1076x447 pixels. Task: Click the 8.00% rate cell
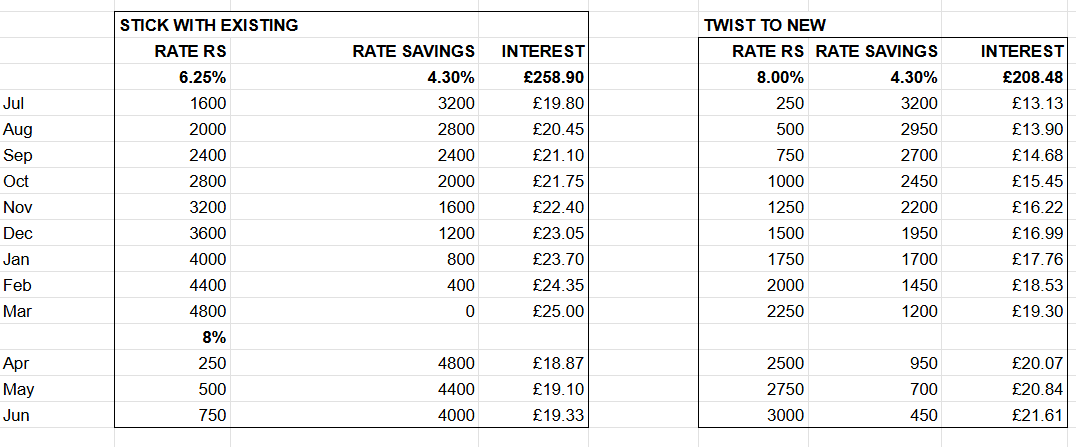pos(780,78)
